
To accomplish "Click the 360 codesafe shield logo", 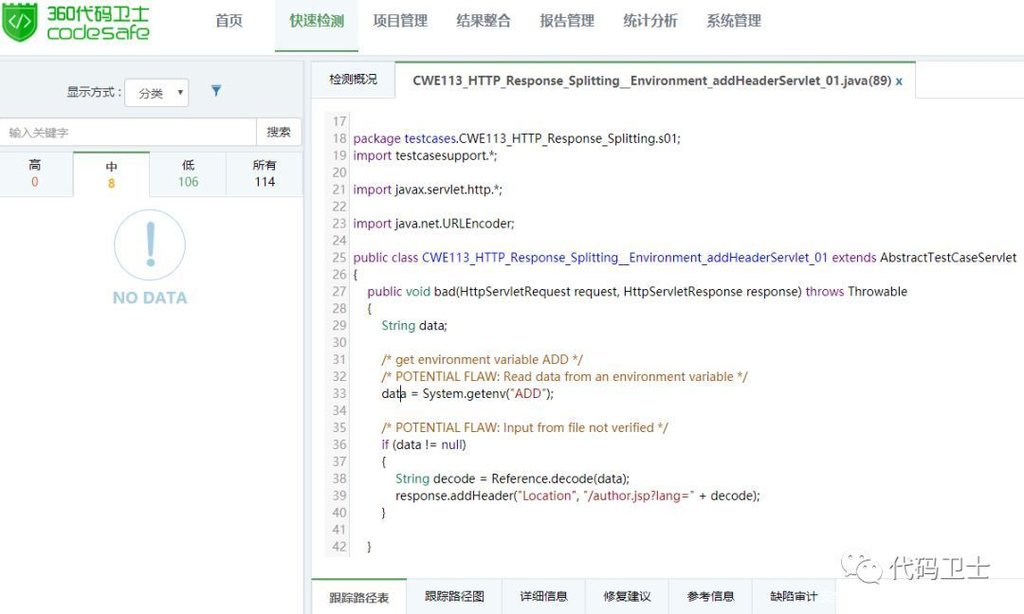I will 19,22.
